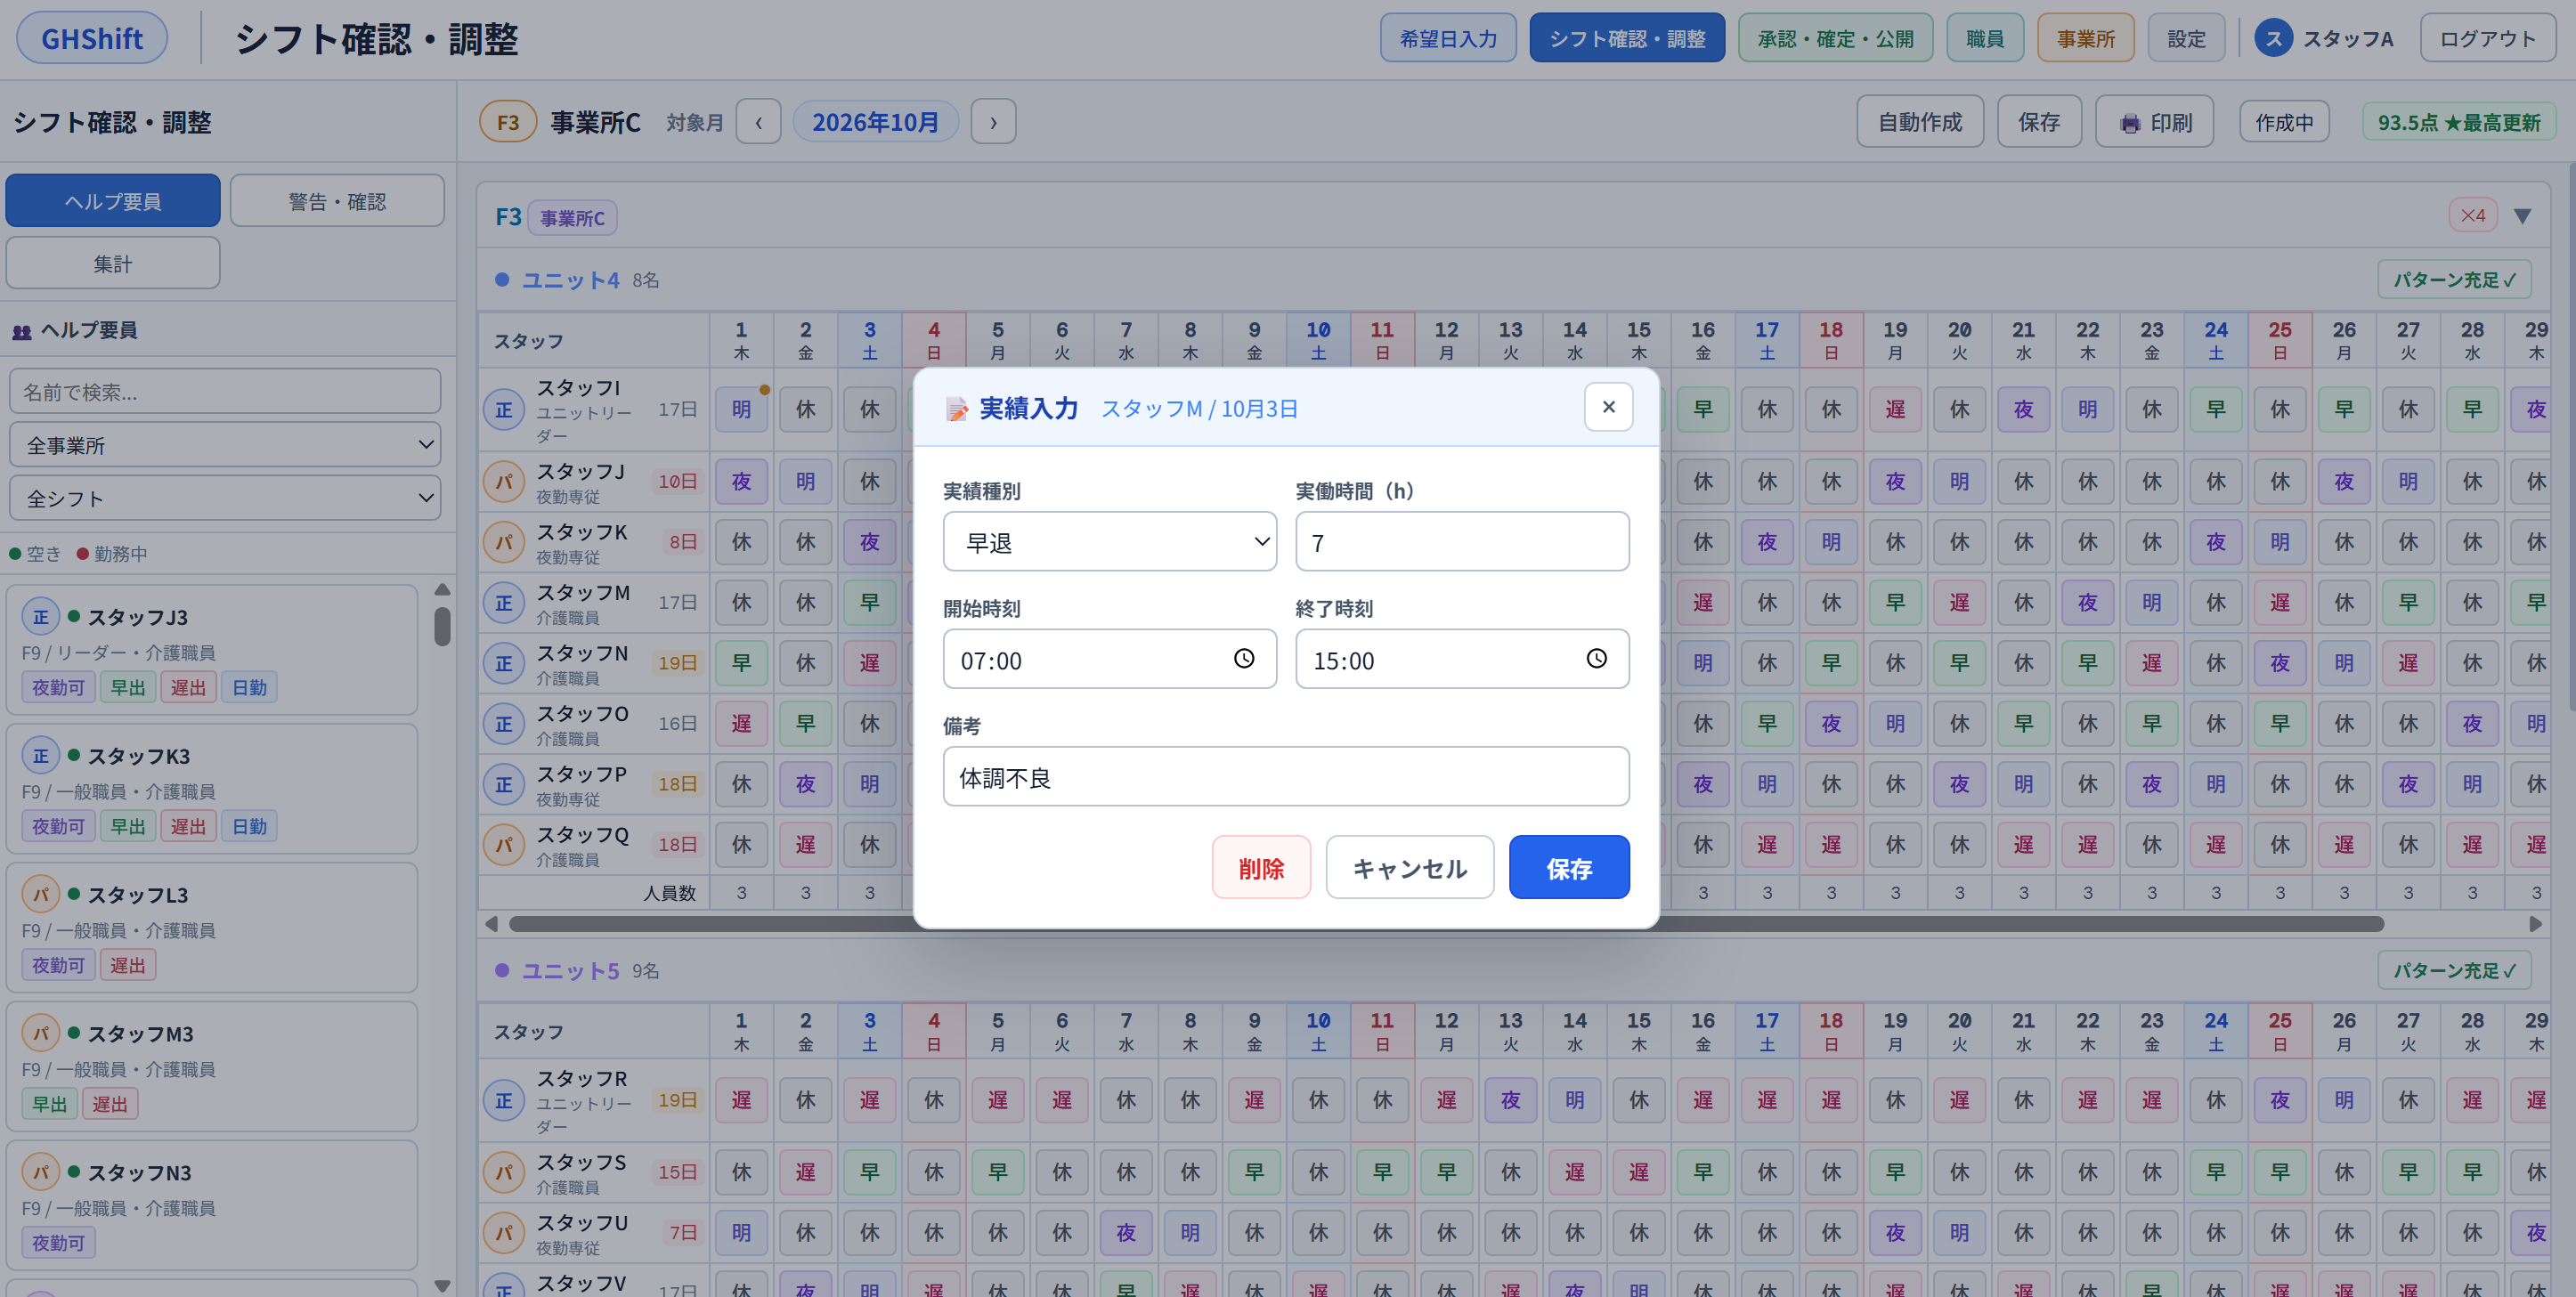Click the ログアウト button

(2488, 38)
